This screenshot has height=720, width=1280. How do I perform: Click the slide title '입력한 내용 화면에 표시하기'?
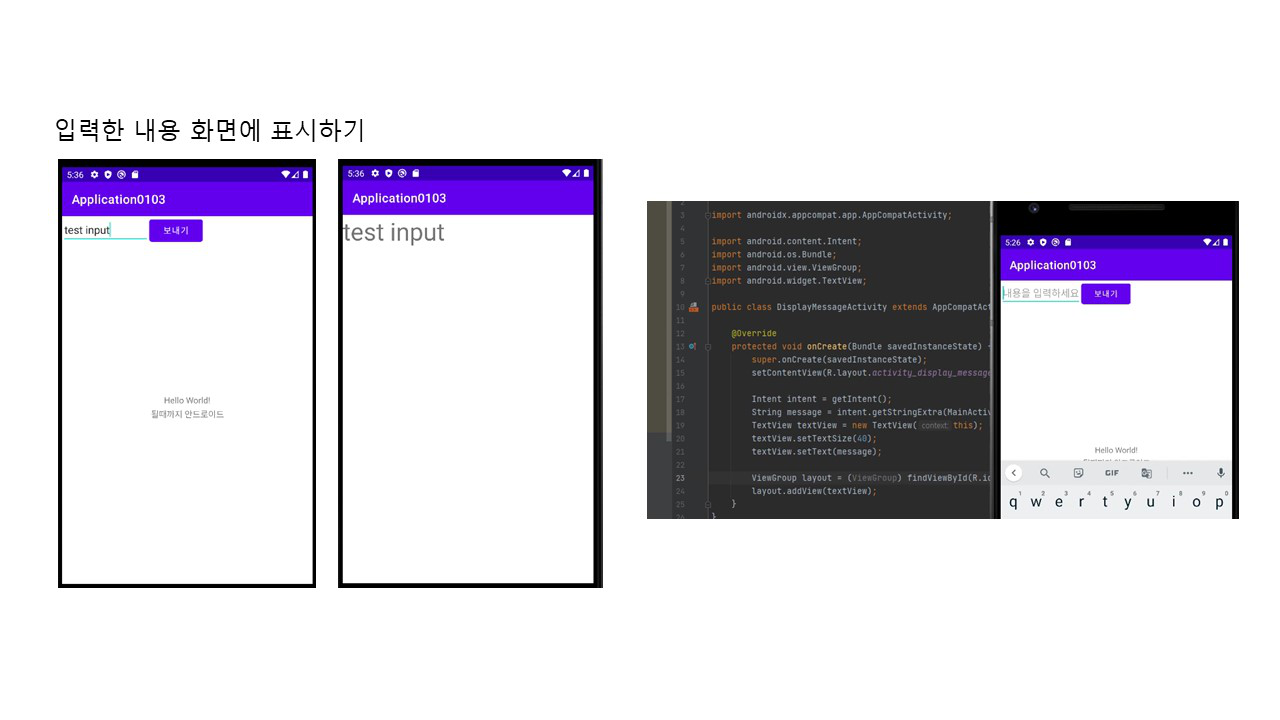pos(210,130)
